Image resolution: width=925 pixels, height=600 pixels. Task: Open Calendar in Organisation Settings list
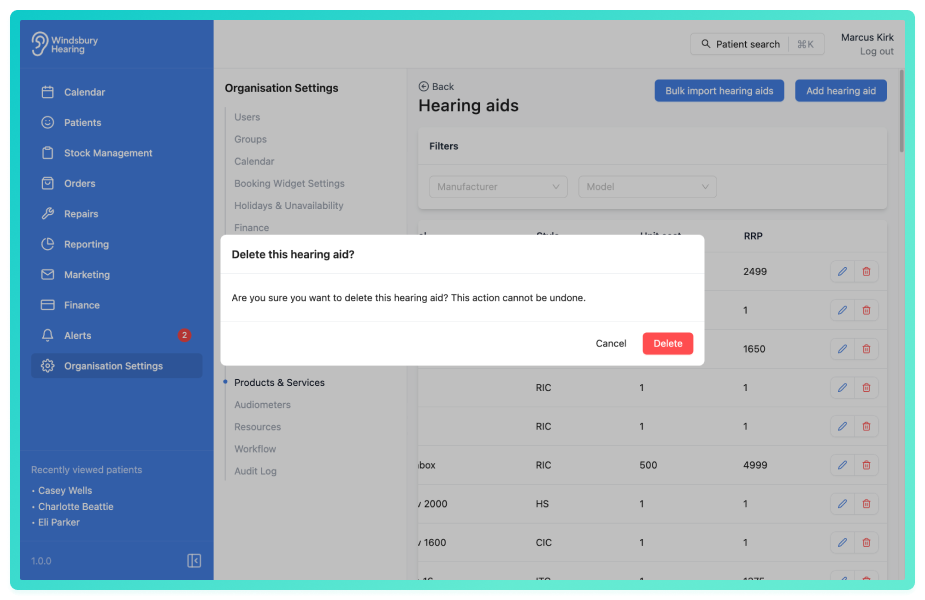tap(254, 161)
